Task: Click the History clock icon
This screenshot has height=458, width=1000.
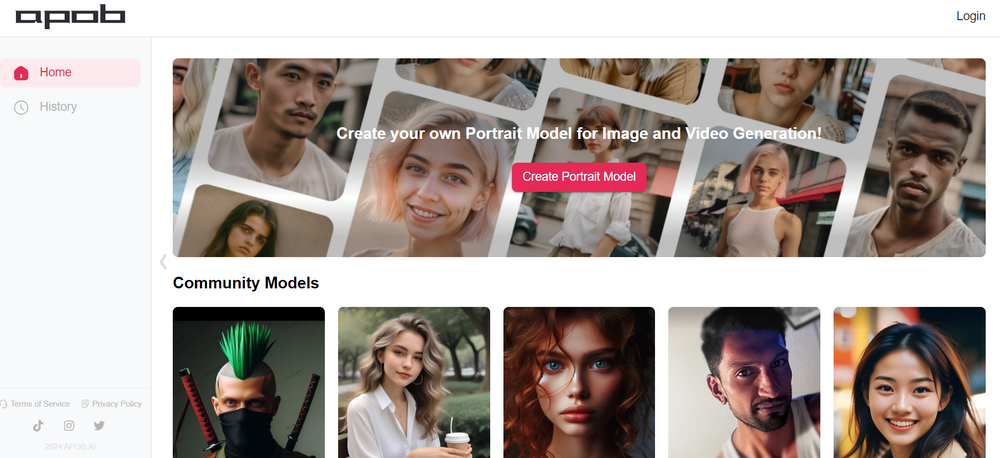Action: (x=21, y=107)
